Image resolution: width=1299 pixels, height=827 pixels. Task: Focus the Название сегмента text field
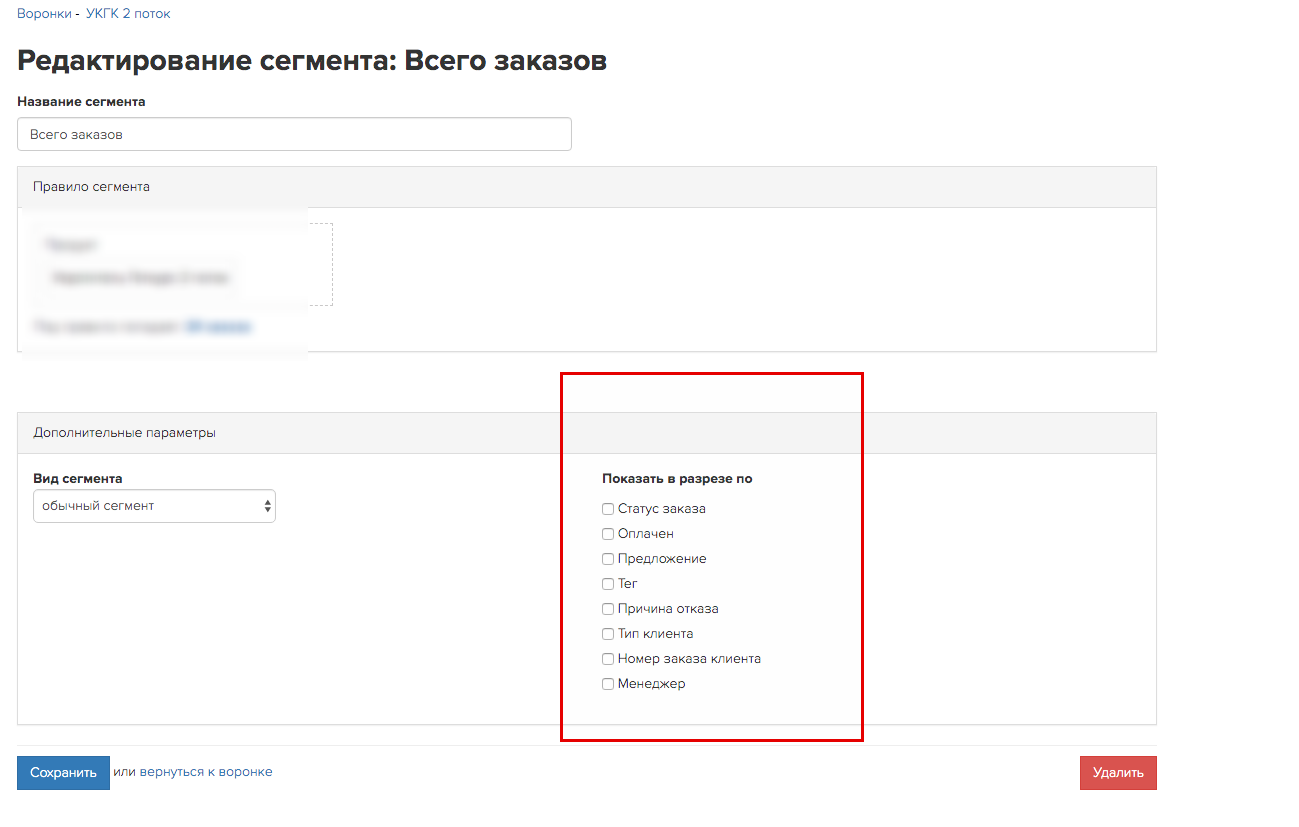pyautogui.click(x=294, y=134)
